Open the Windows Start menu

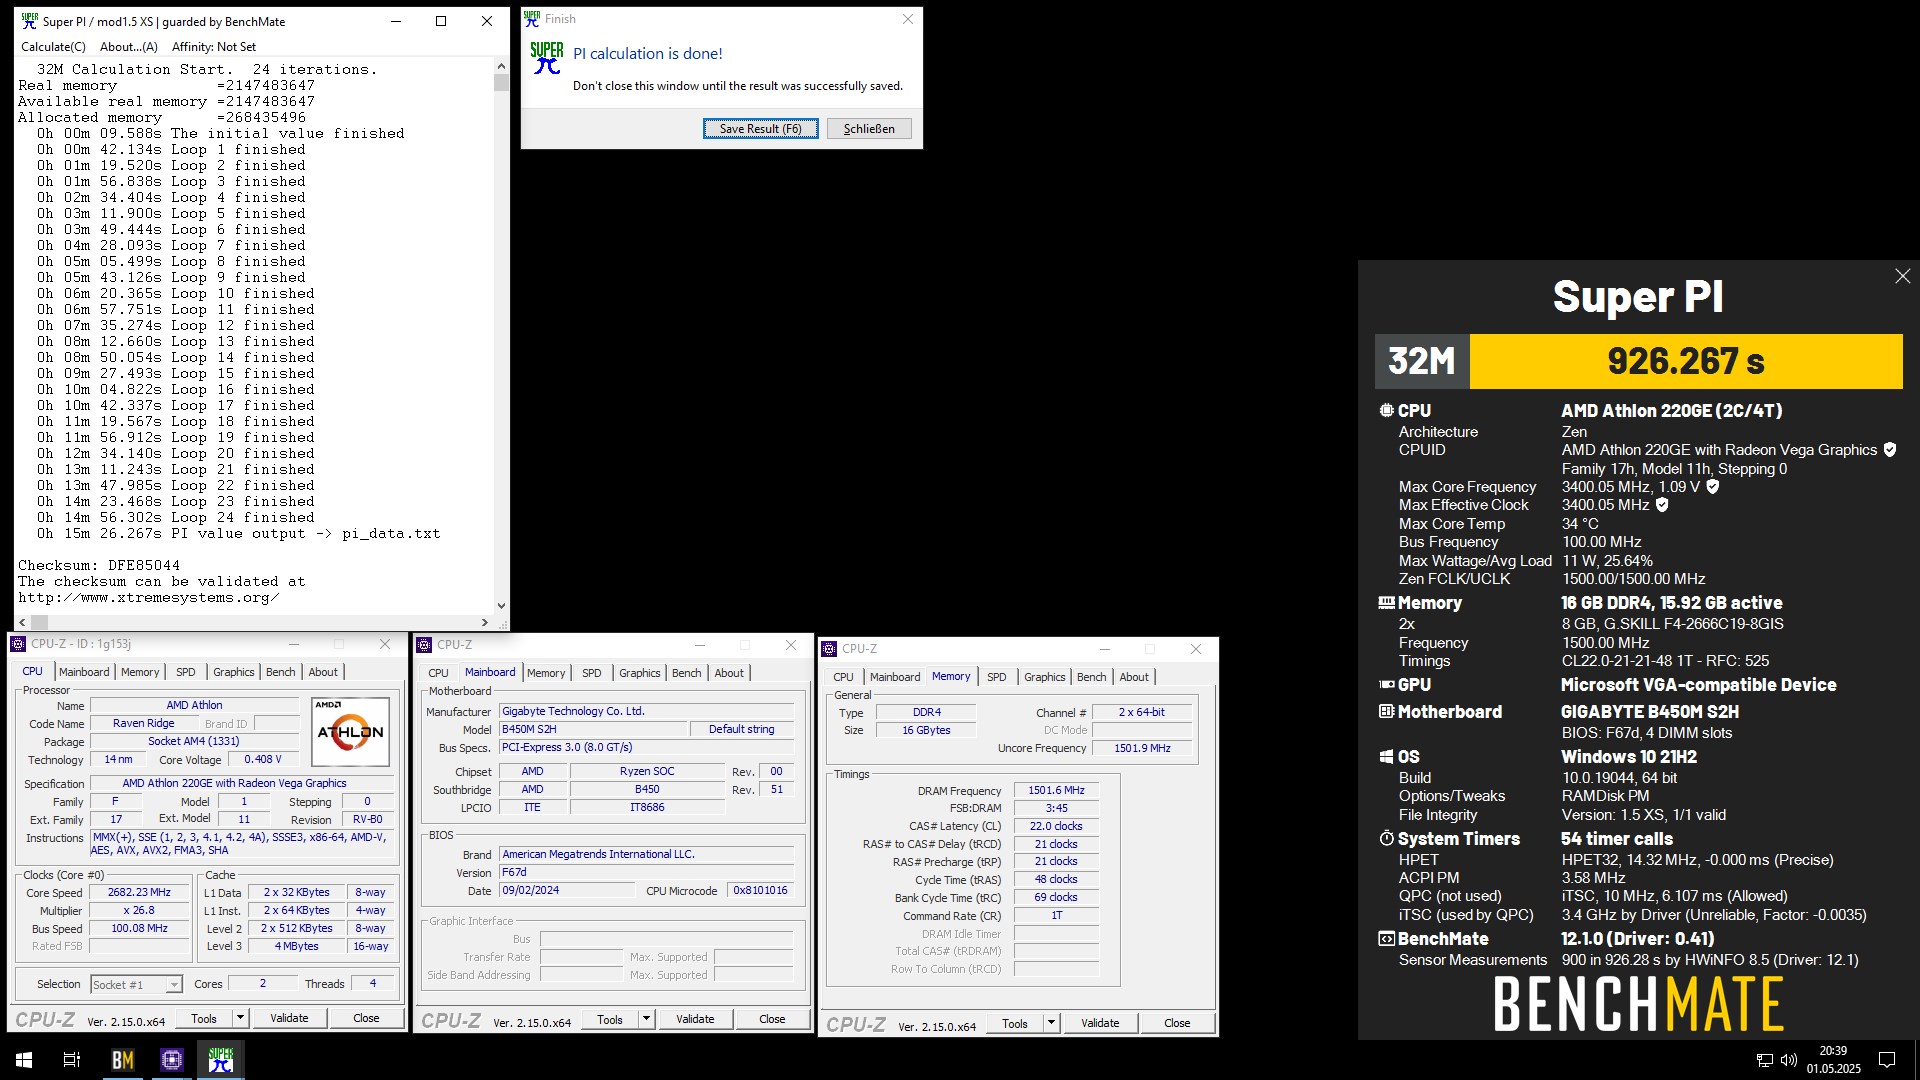point(24,1060)
